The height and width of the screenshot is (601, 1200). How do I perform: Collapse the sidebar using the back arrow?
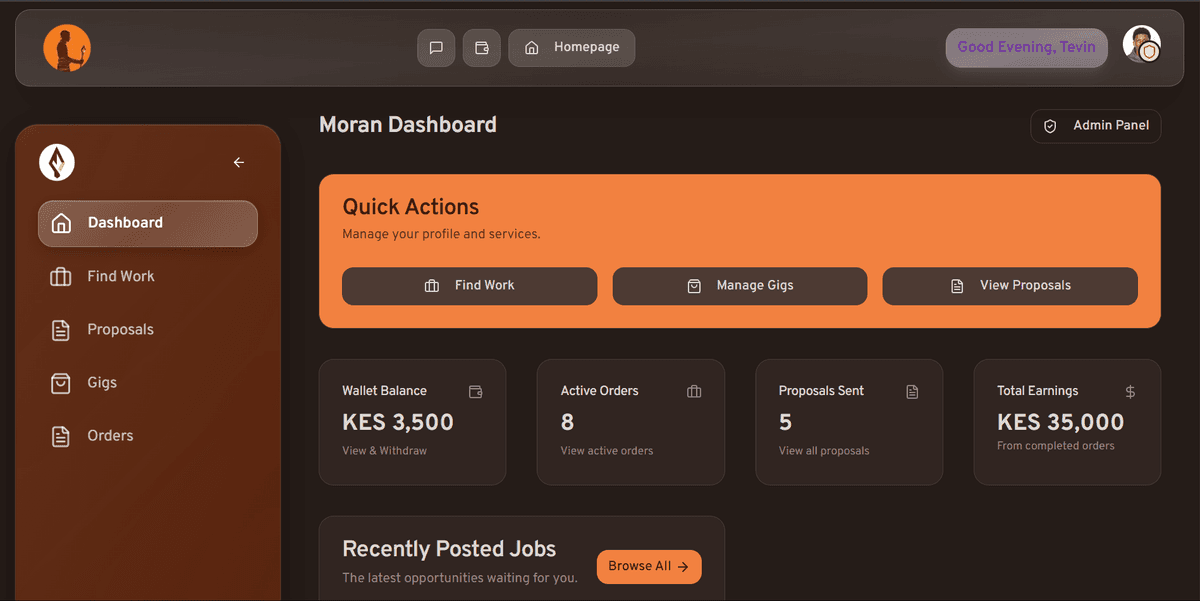tap(238, 162)
